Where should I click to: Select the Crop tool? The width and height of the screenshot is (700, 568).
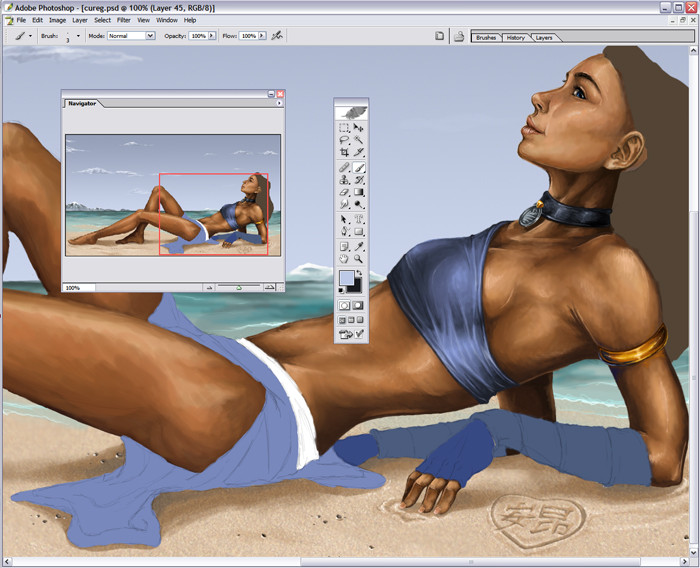point(344,152)
